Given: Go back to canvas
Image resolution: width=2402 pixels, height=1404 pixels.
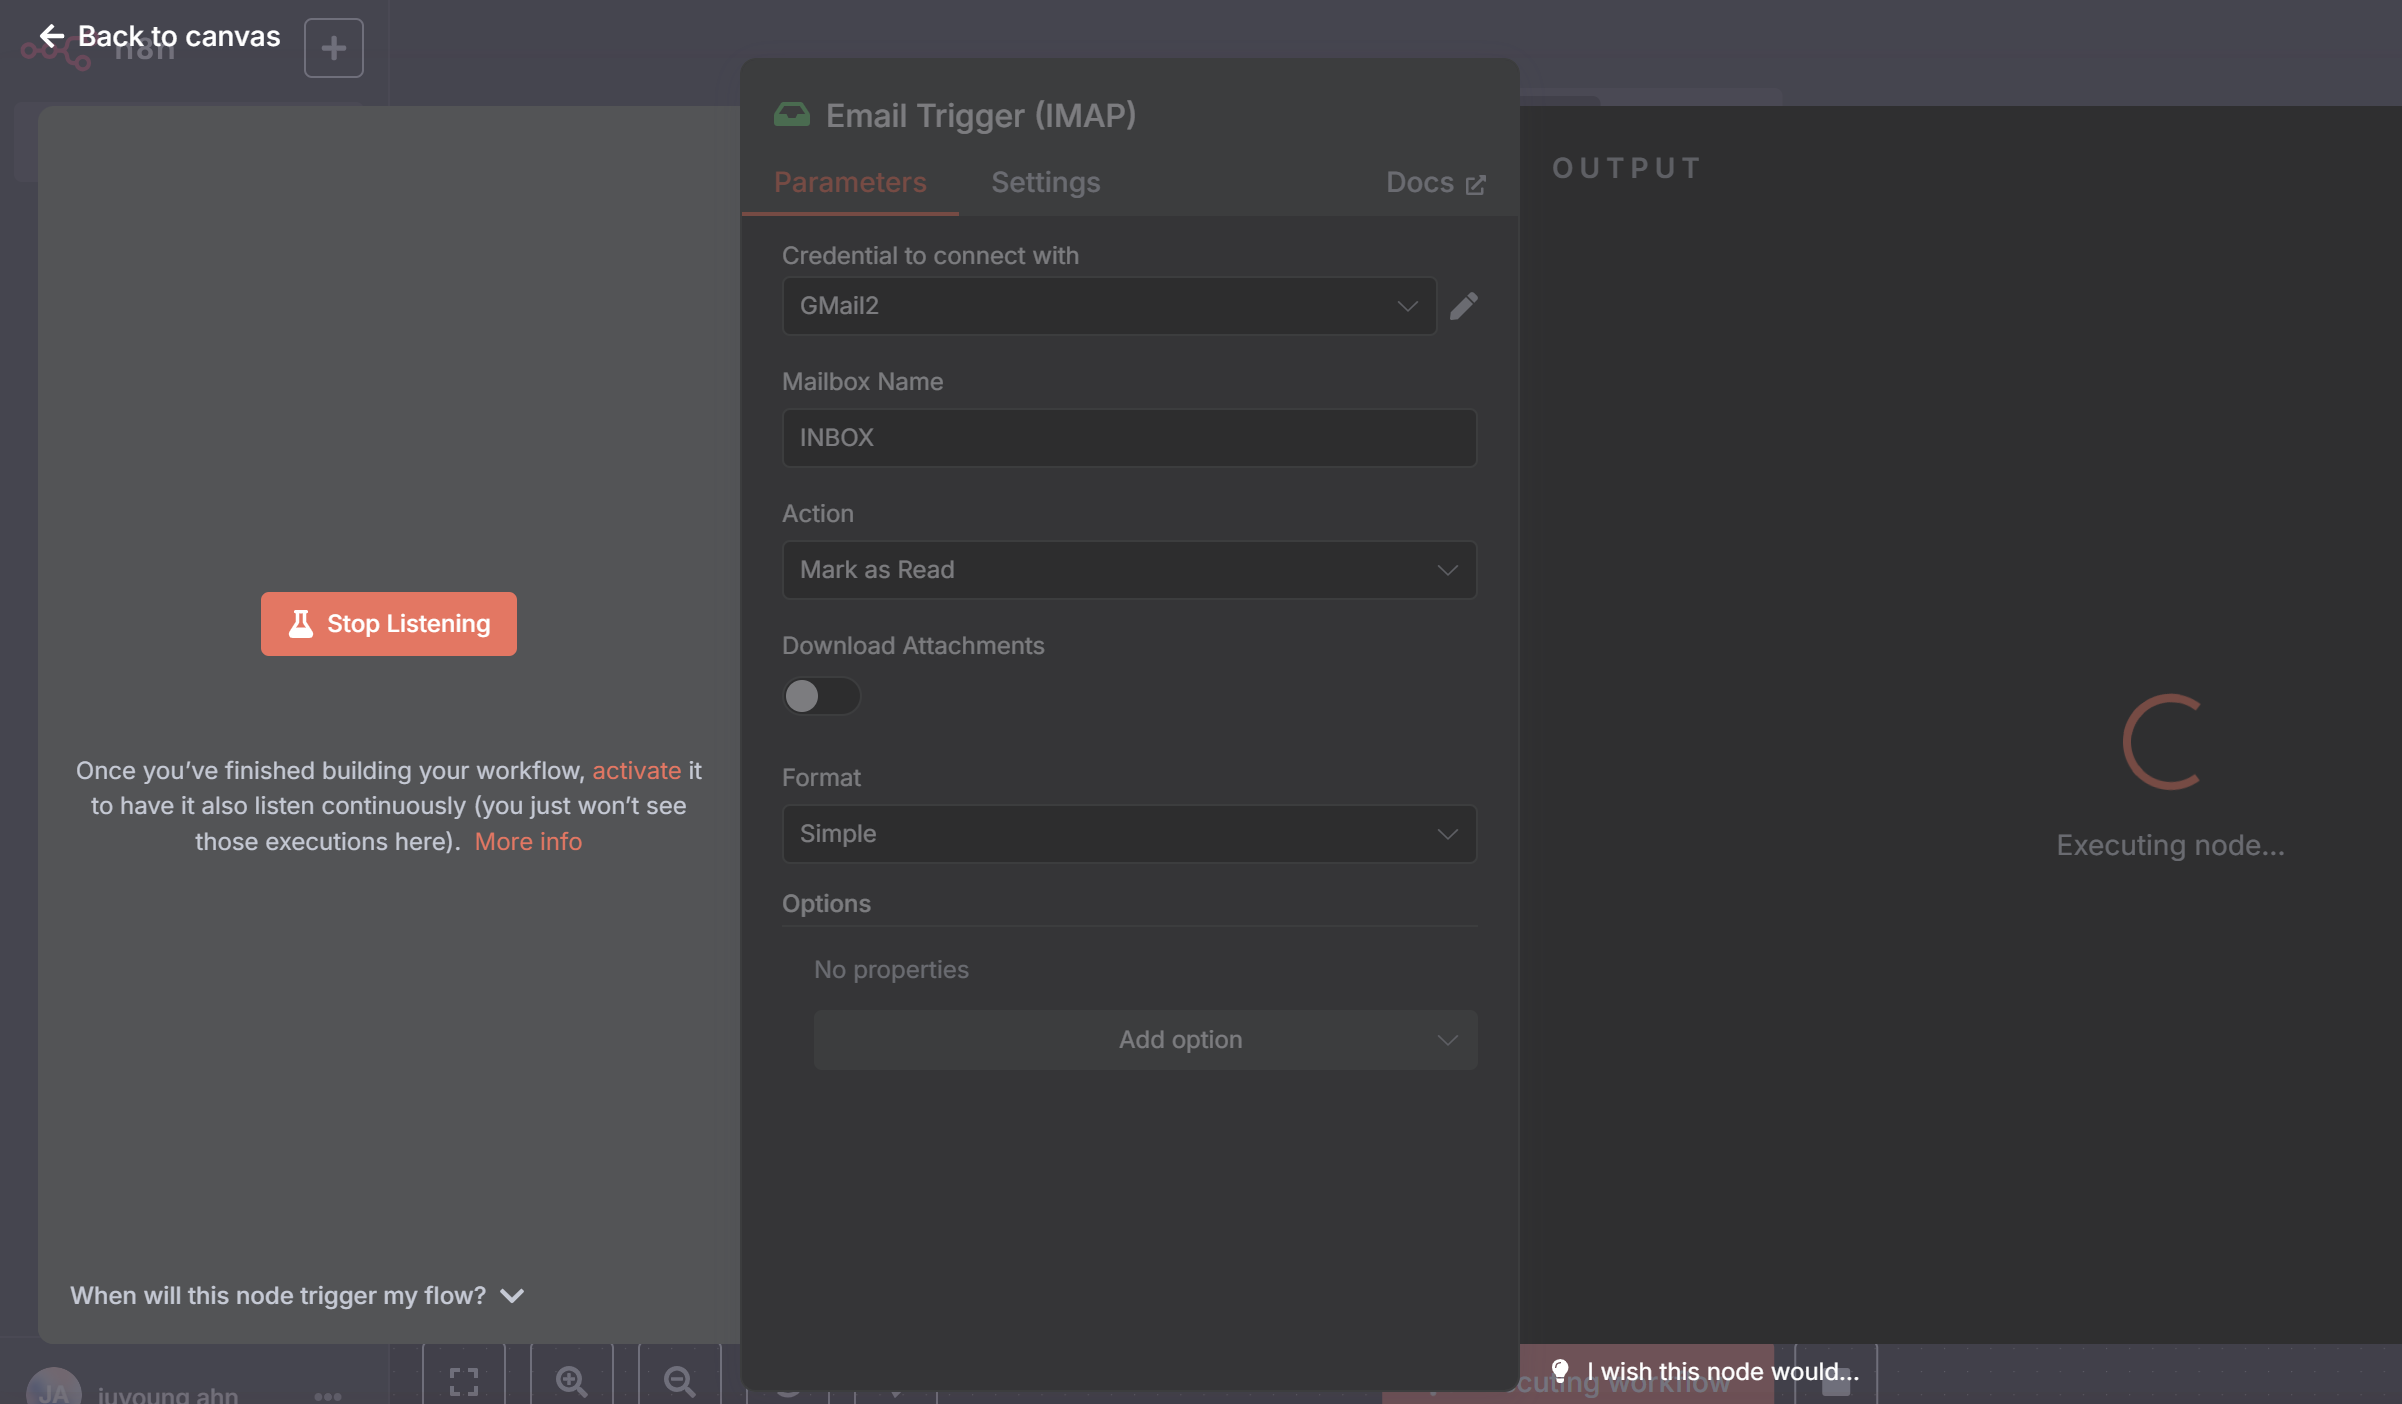Looking at the screenshot, I should (x=160, y=36).
